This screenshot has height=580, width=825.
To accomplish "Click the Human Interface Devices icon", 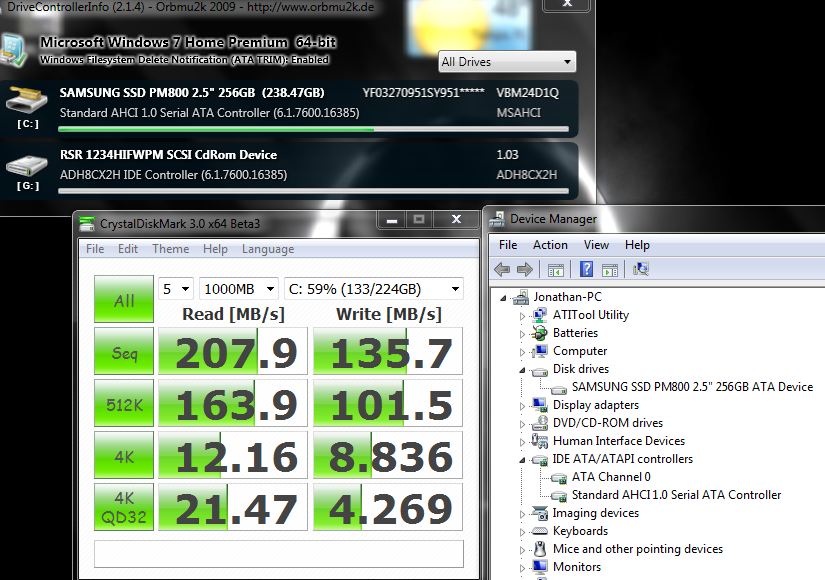I will click(539, 441).
